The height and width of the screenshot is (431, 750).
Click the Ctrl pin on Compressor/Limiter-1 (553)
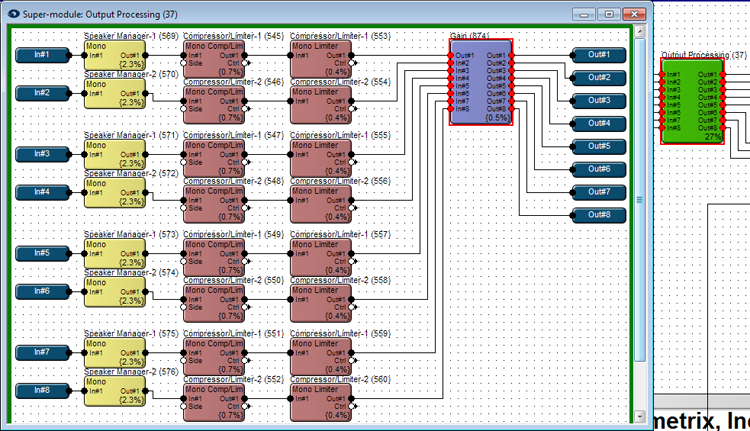coord(352,63)
